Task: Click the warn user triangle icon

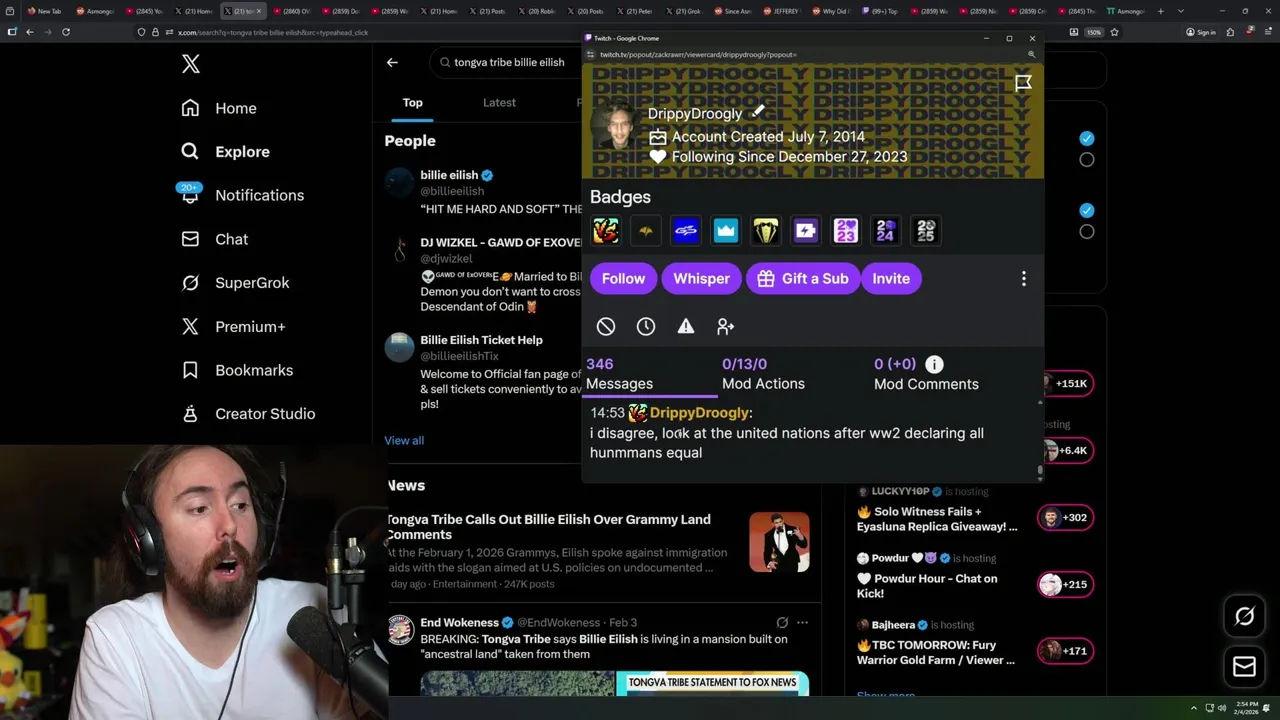Action: tap(686, 326)
